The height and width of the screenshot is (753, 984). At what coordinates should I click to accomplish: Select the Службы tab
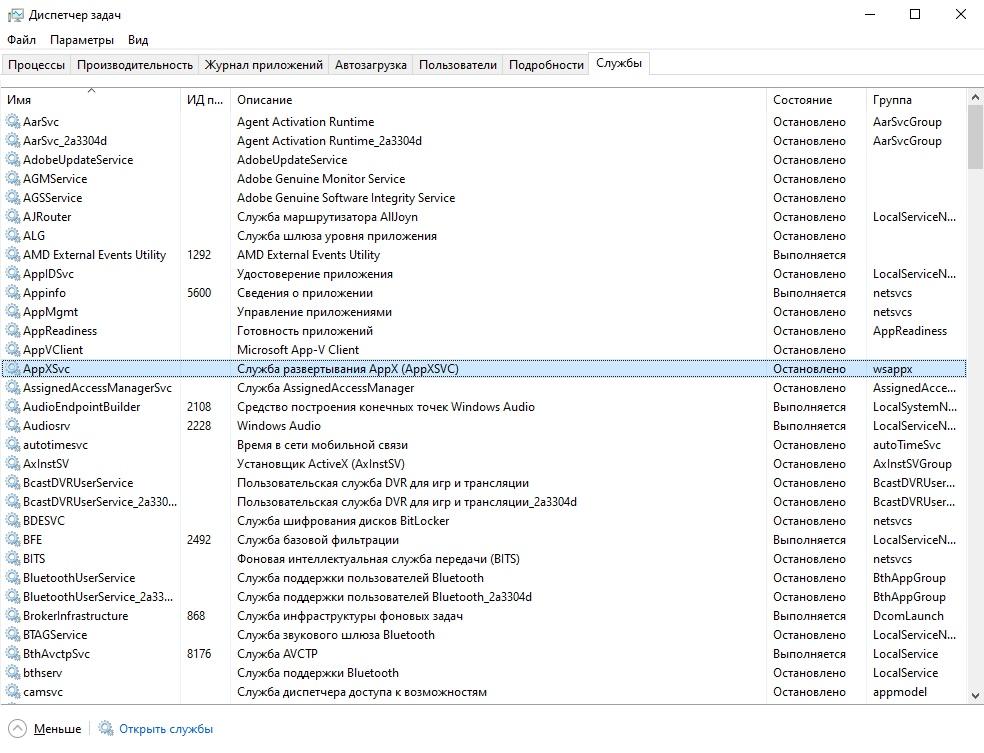tap(619, 63)
